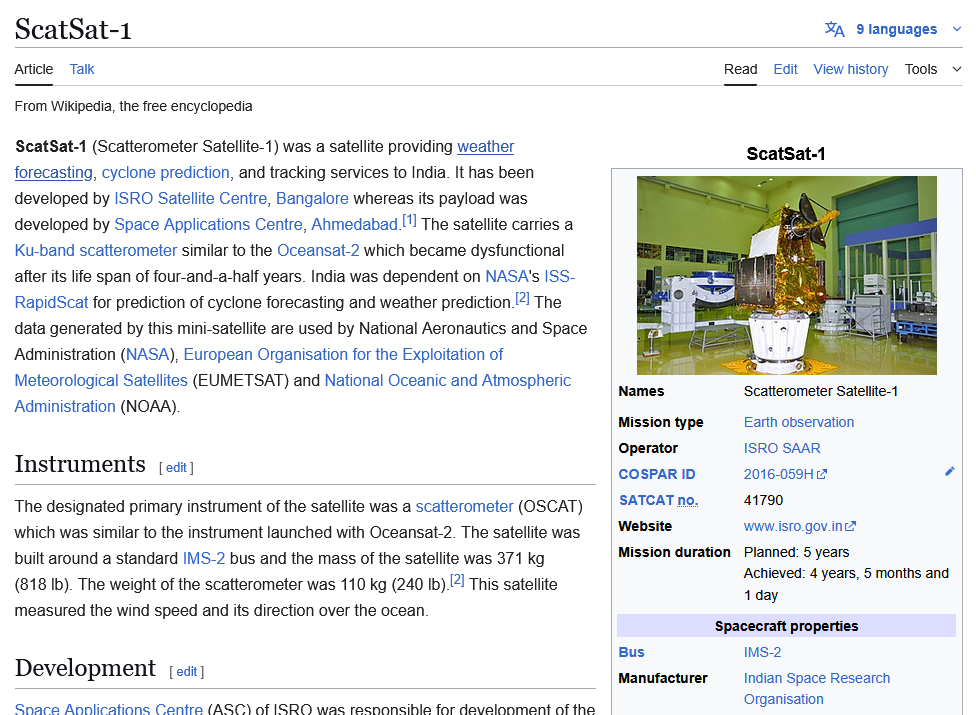Open the Tools menu
This screenshot has height=715, width=976.
[921, 69]
